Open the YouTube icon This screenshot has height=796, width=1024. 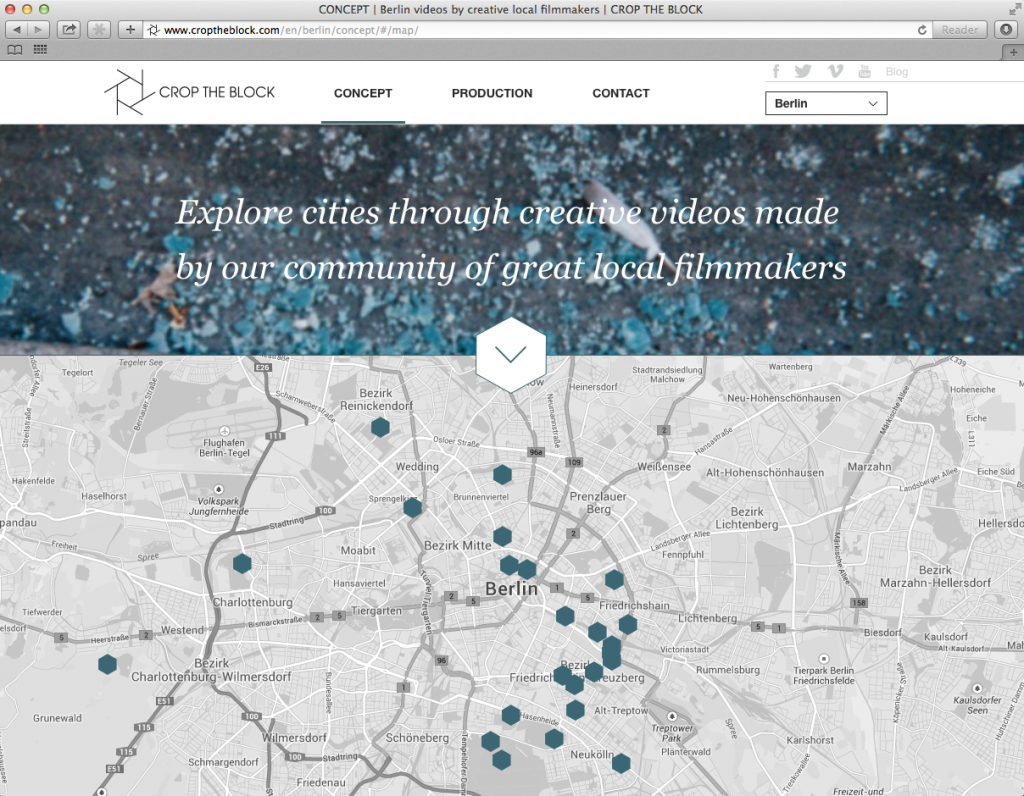865,71
